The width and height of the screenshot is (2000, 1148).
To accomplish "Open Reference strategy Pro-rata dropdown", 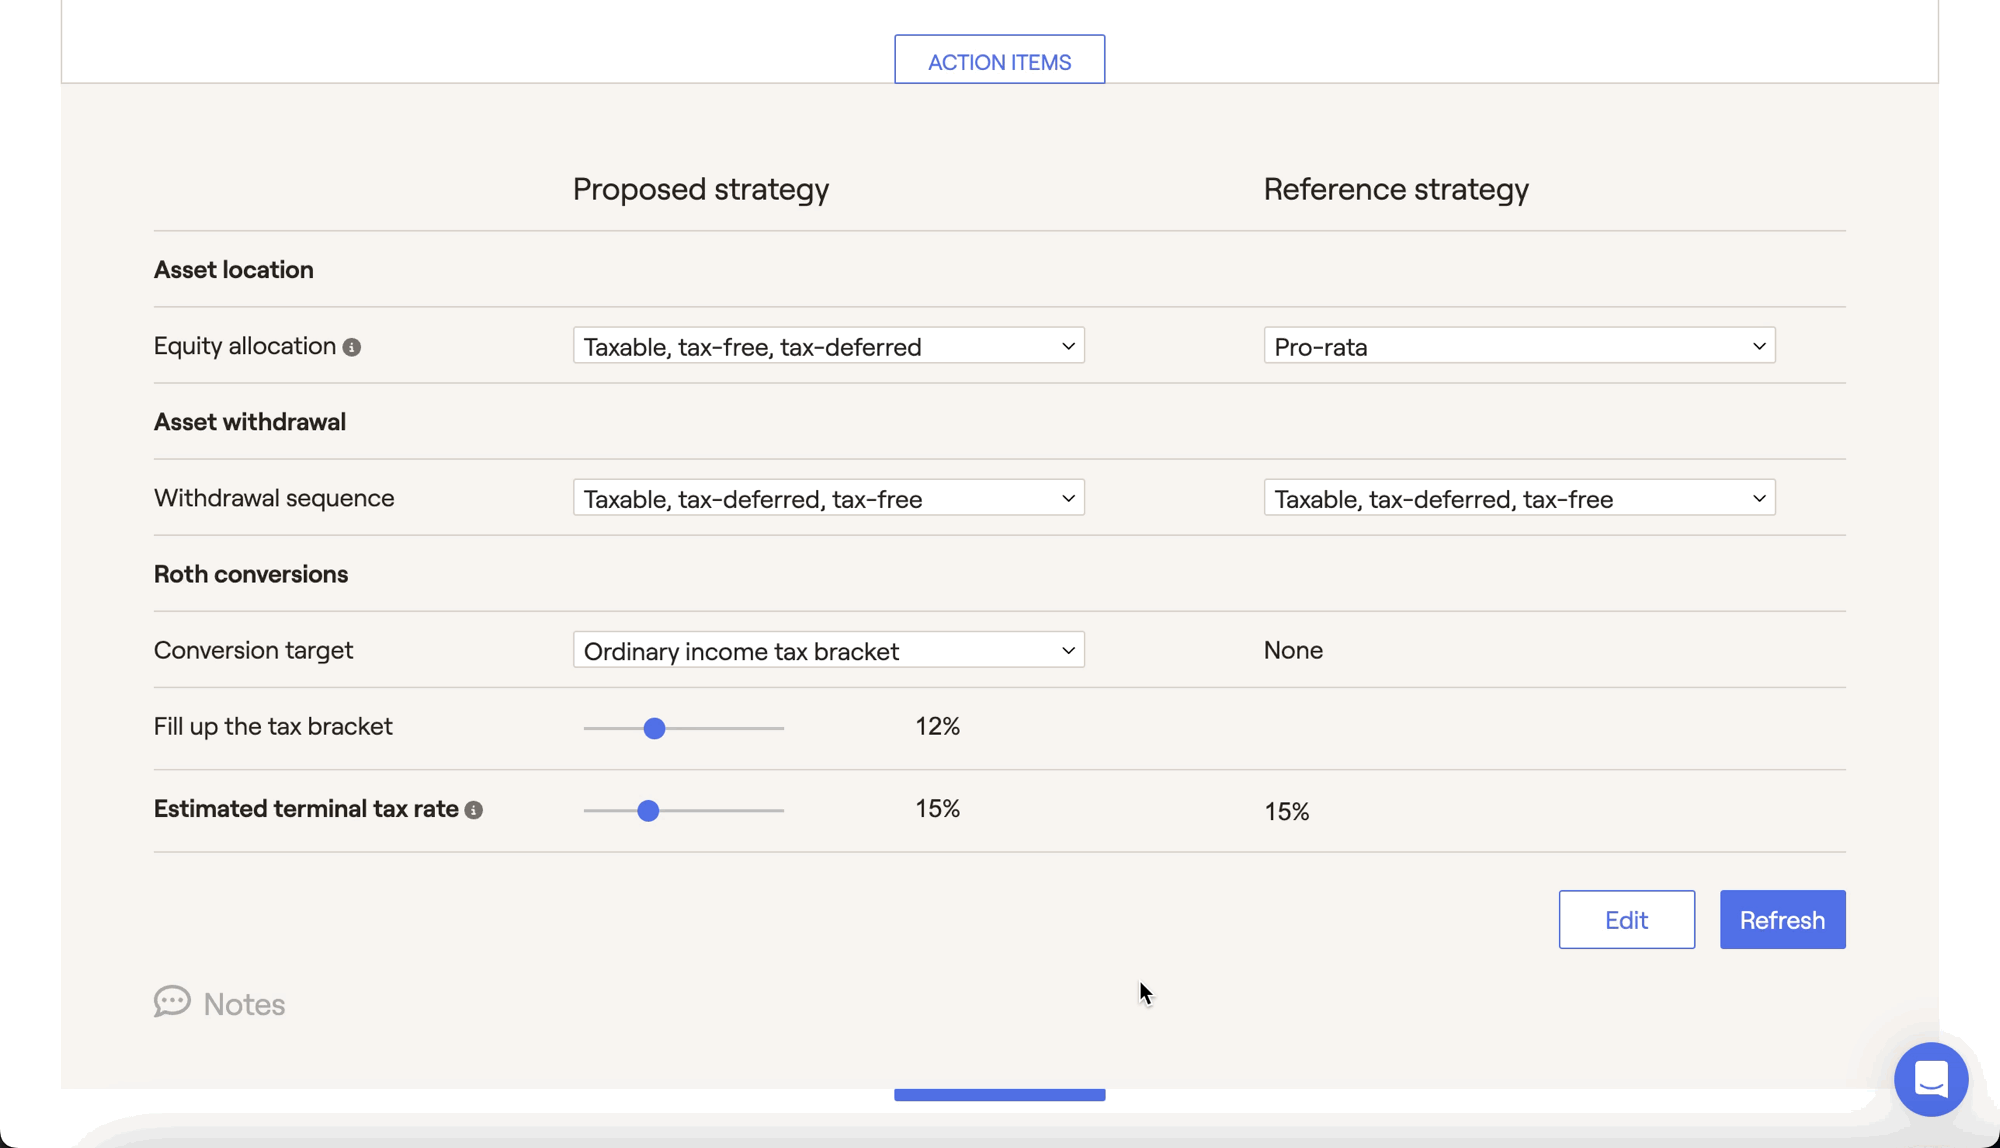I will [x=1519, y=346].
